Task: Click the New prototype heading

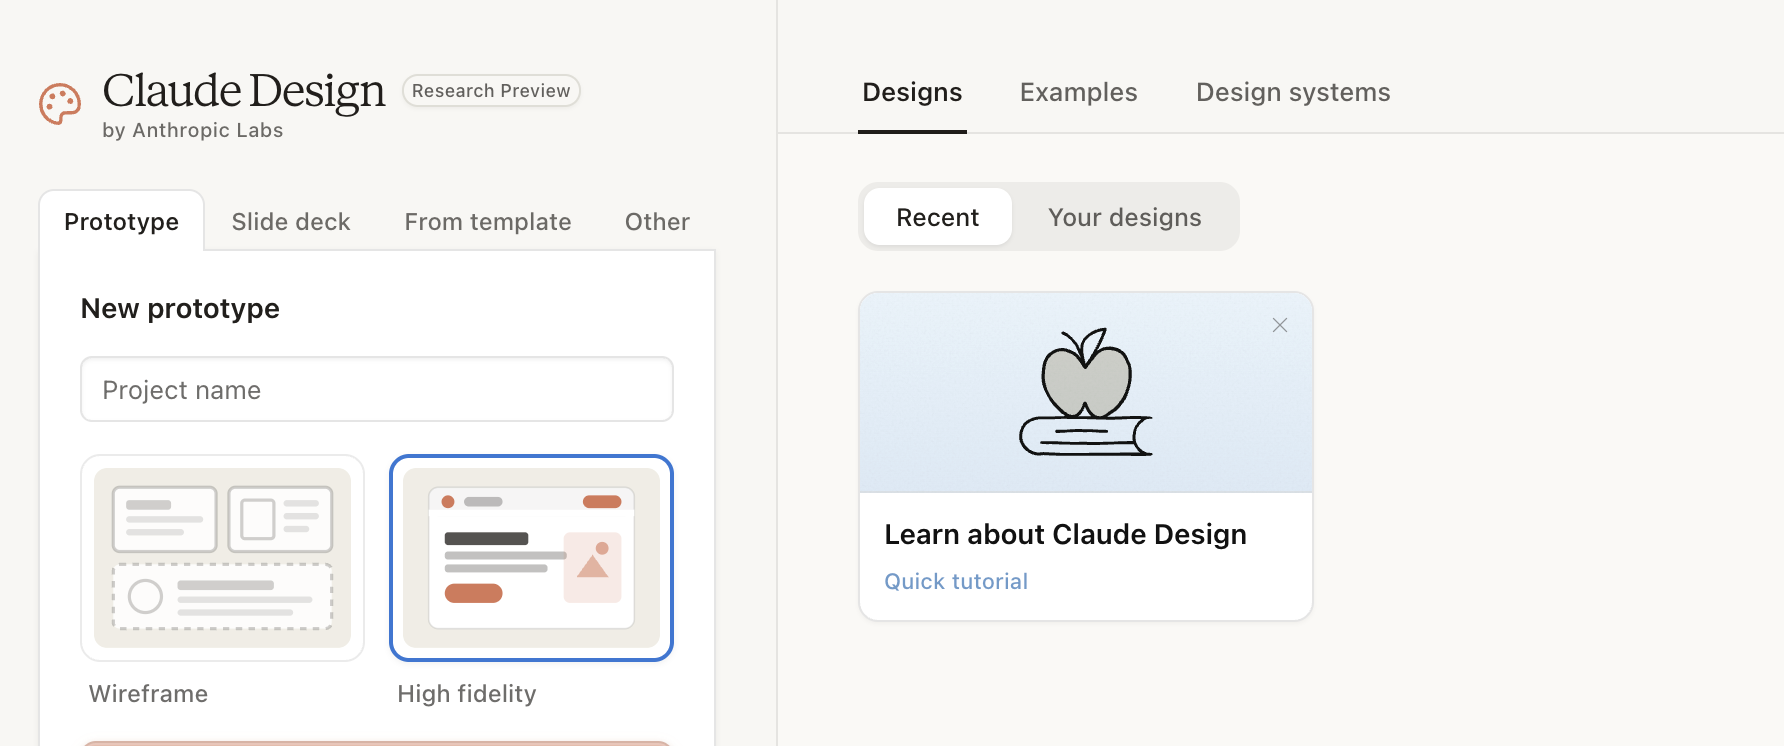Action: coord(180,308)
